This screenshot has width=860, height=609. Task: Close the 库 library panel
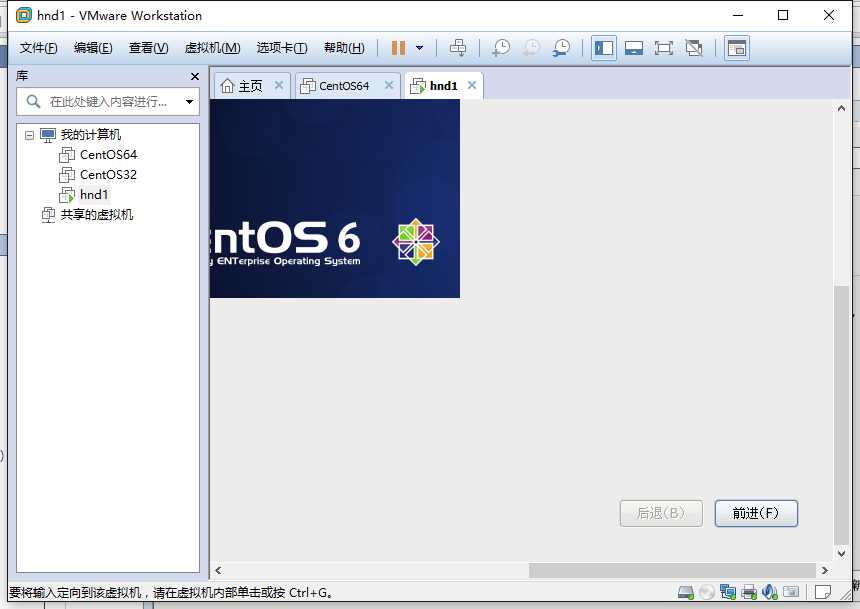coord(195,76)
